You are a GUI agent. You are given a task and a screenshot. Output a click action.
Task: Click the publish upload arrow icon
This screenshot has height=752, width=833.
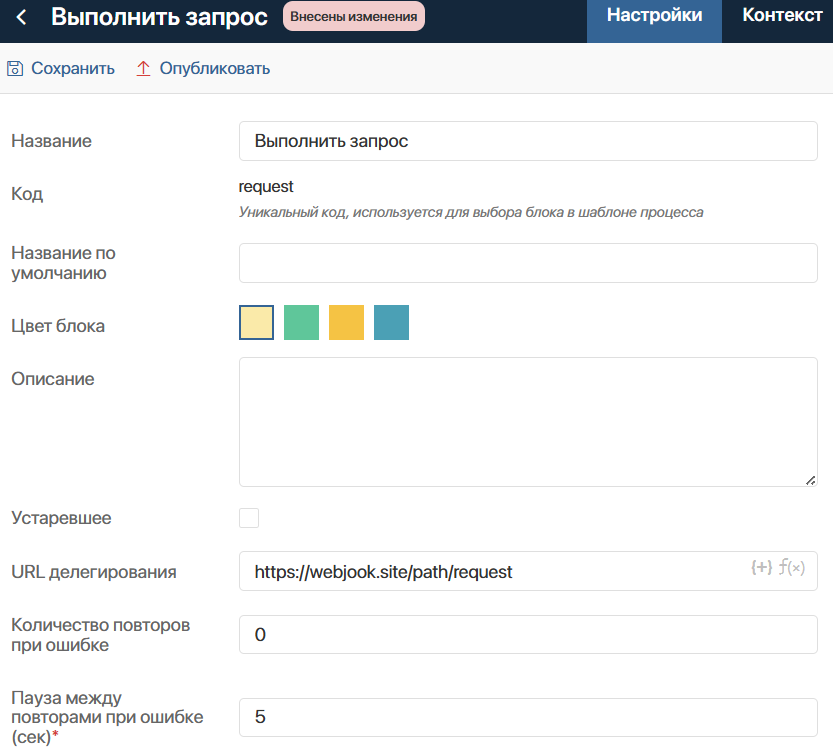[143, 69]
